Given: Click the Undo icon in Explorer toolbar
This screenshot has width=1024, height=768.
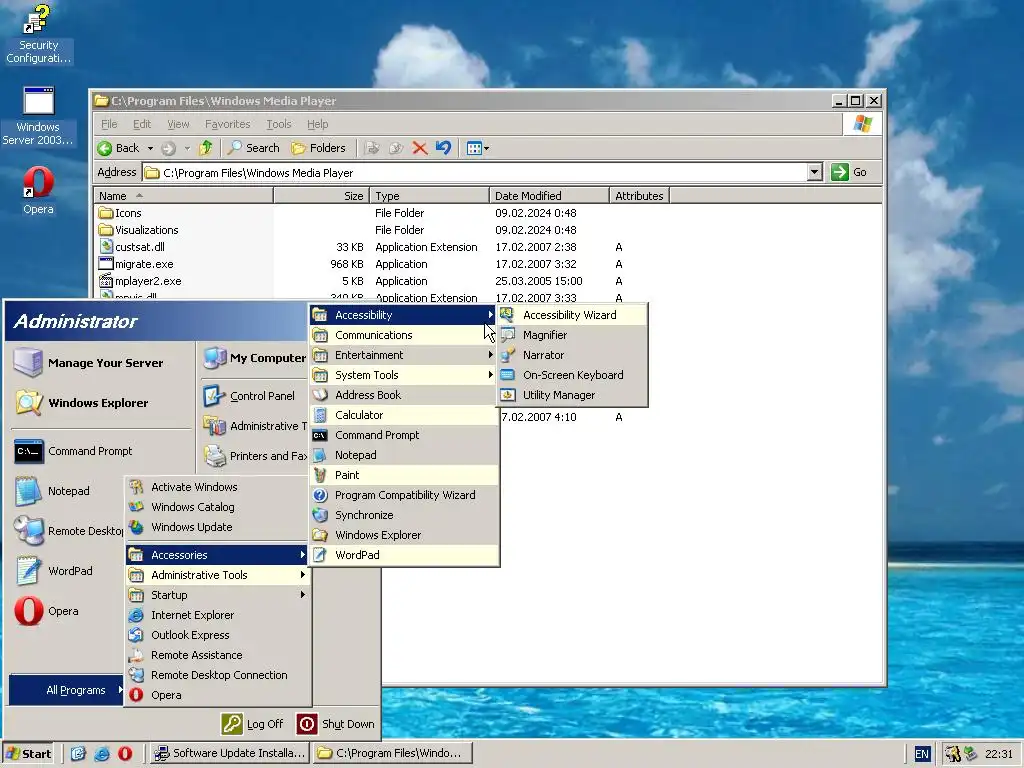Looking at the screenshot, I should point(443,148).
